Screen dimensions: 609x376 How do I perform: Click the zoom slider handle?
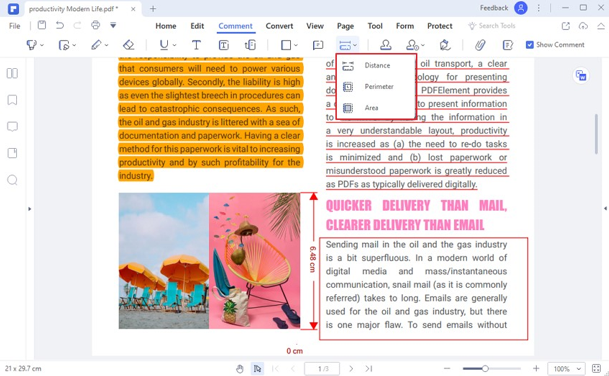(485, 369)
